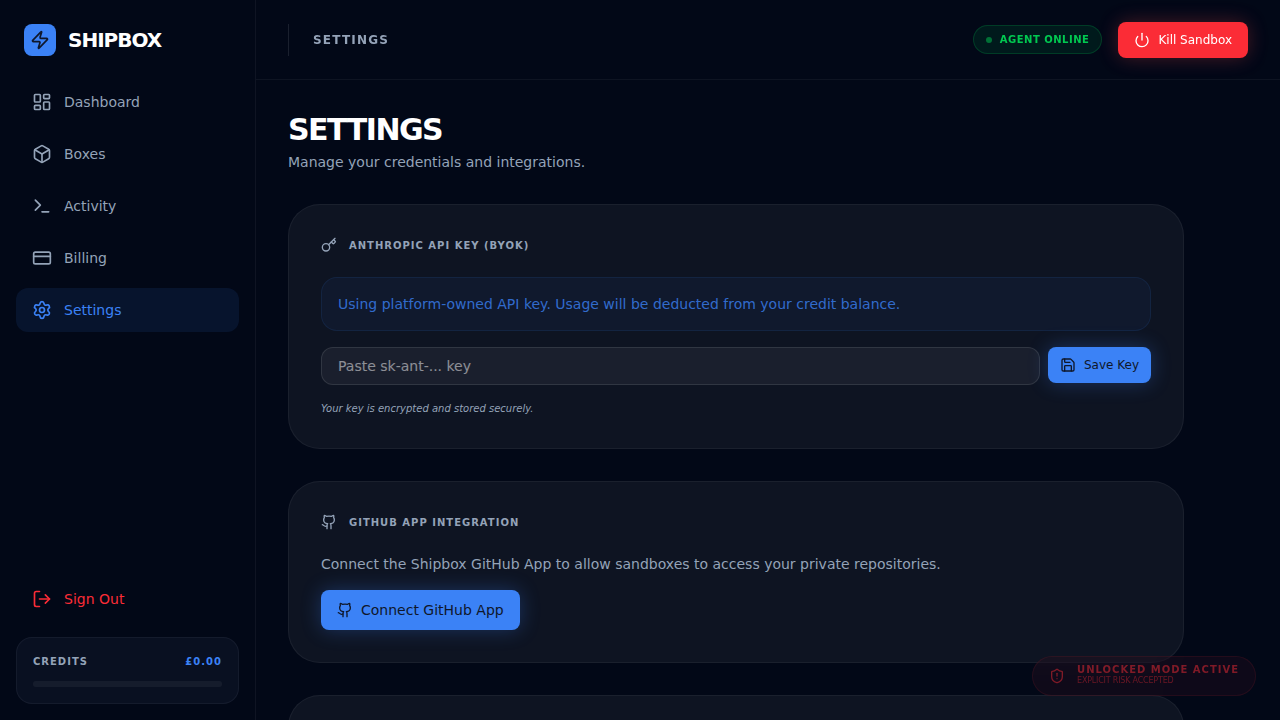Click the GitHub icon next to Integration heading
The image size is (1280, 720).
point(329,522)
